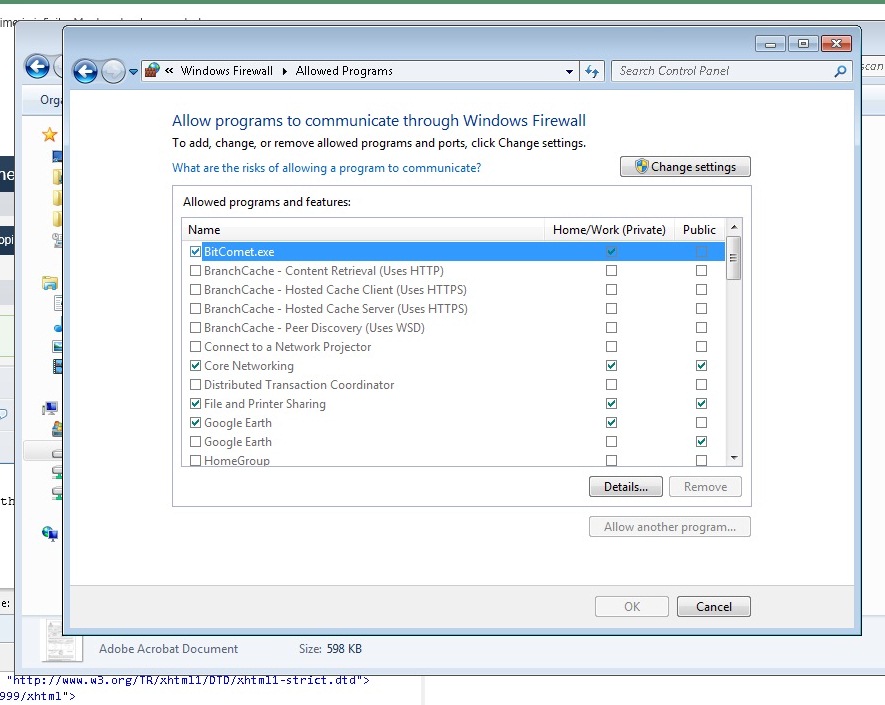The image size is (885, 705).
Task: Select the Core Networking row text
Action: pos(248,366)
